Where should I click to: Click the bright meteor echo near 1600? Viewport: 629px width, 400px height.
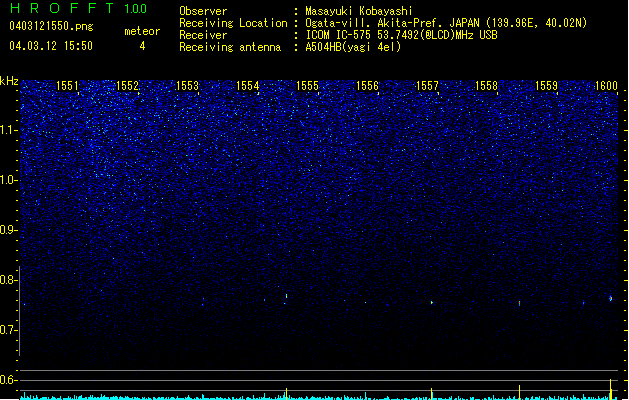tap(611, 298)
